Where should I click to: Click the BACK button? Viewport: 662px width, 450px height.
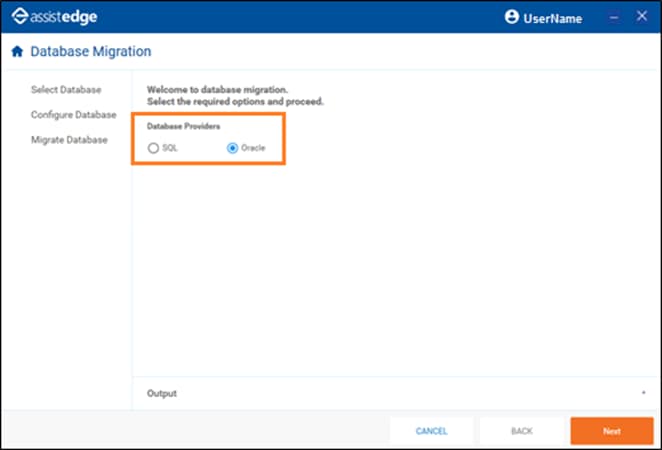(522, 431)
